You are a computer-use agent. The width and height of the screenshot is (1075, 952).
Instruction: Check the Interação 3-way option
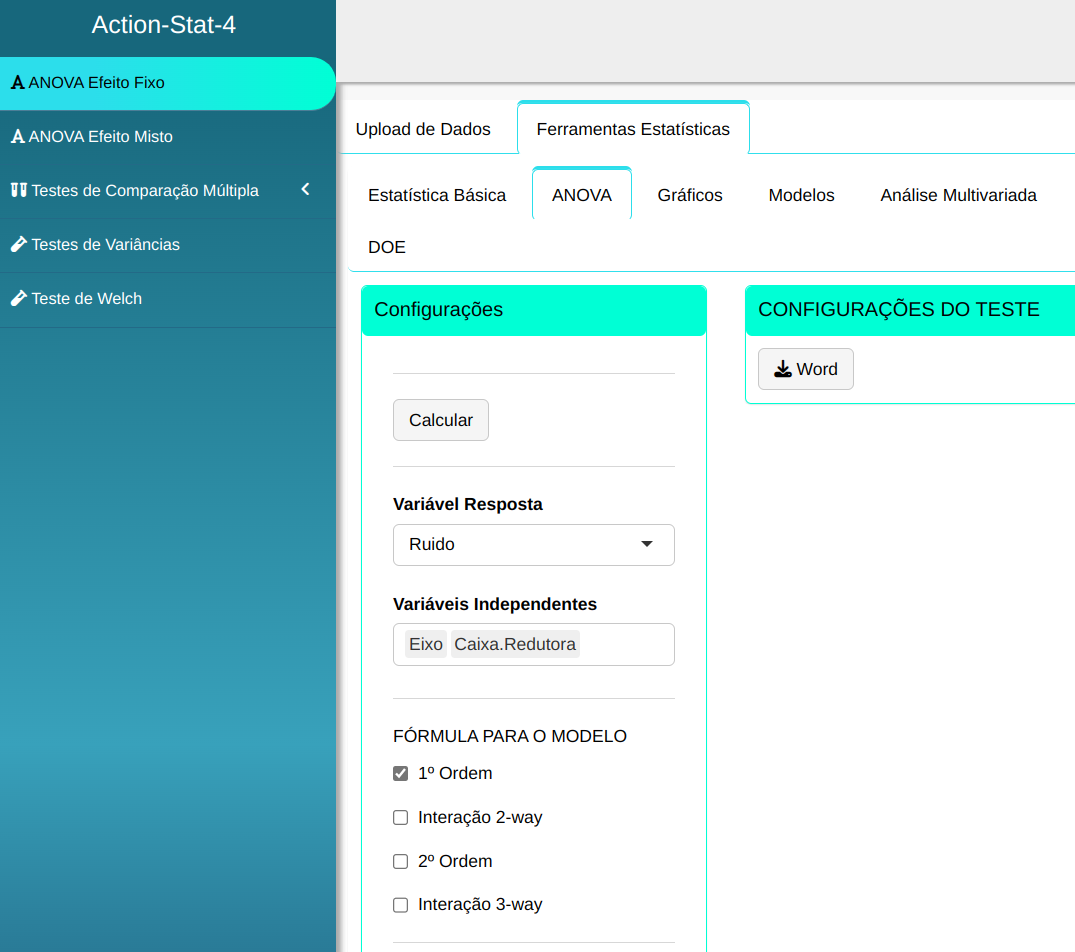click(401, 905)
